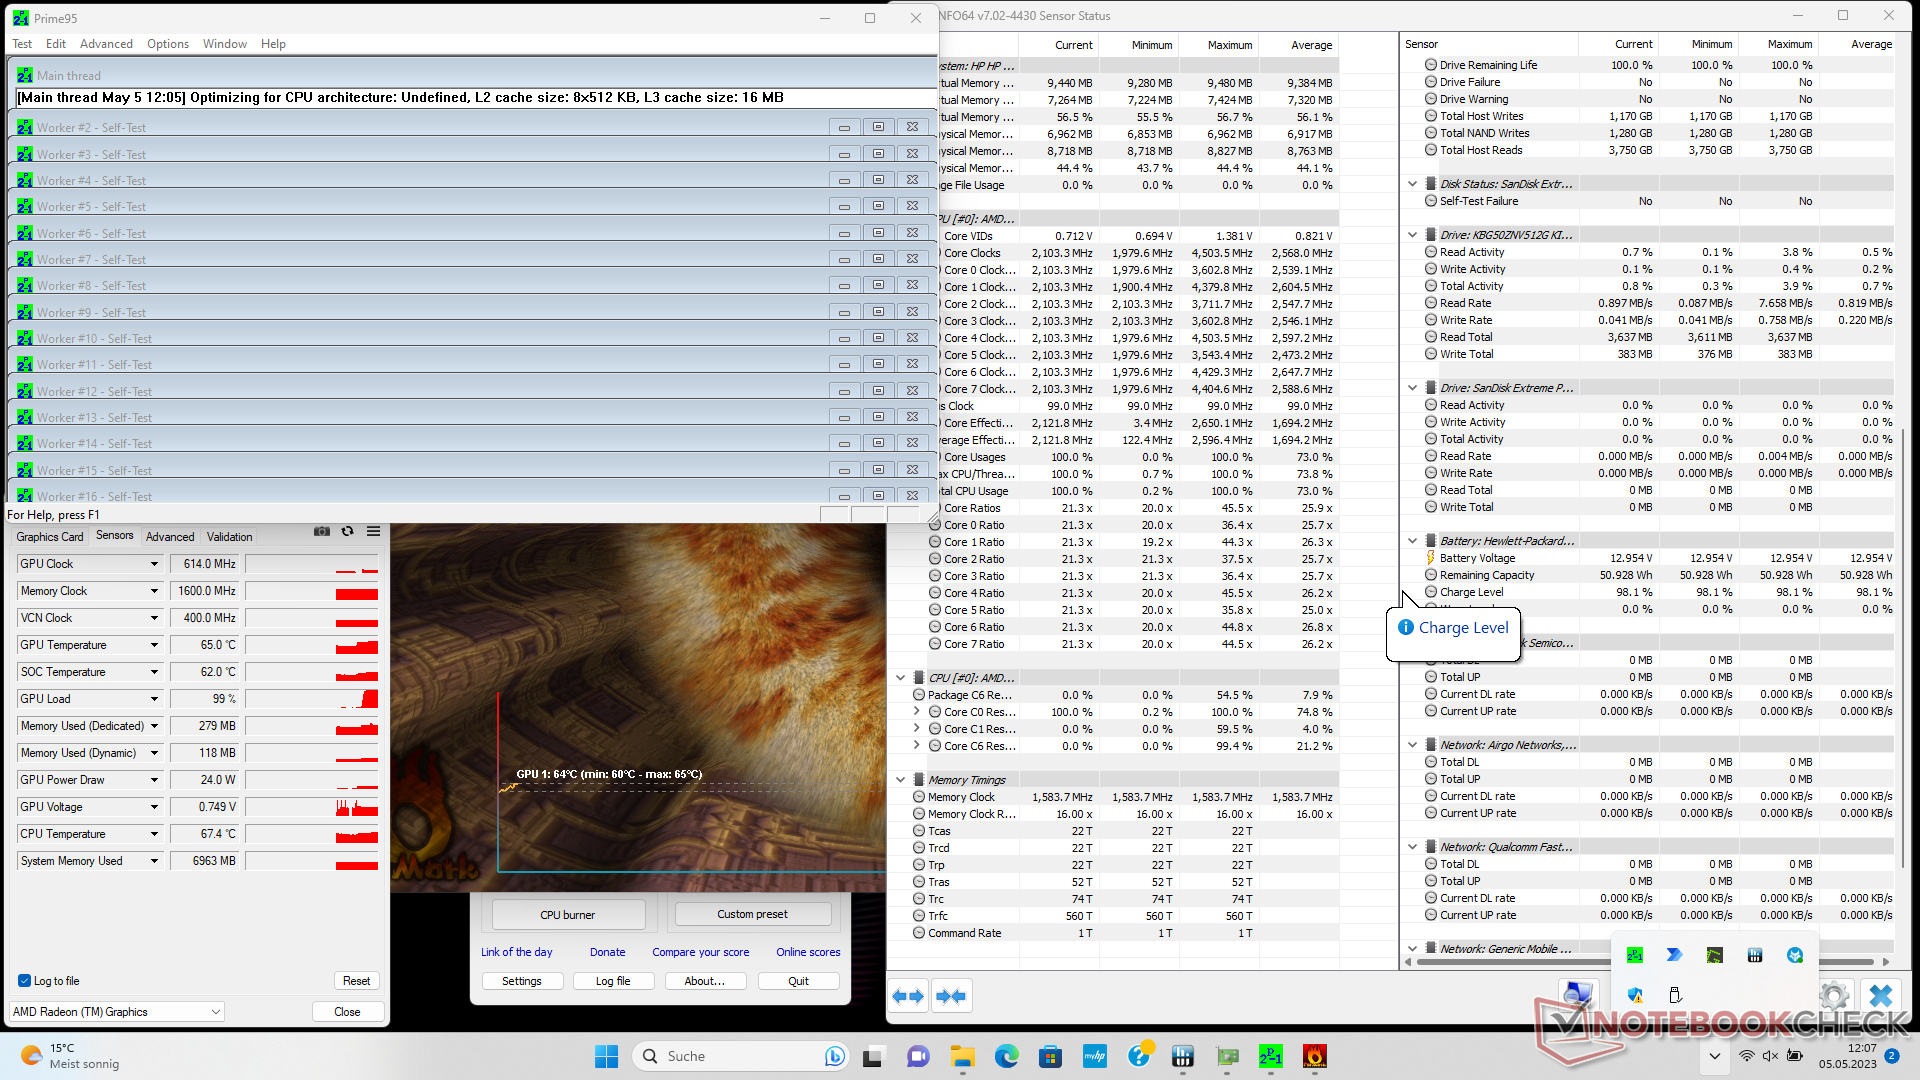Open Microsoft Store from taskbar

click(1050, 1056)
